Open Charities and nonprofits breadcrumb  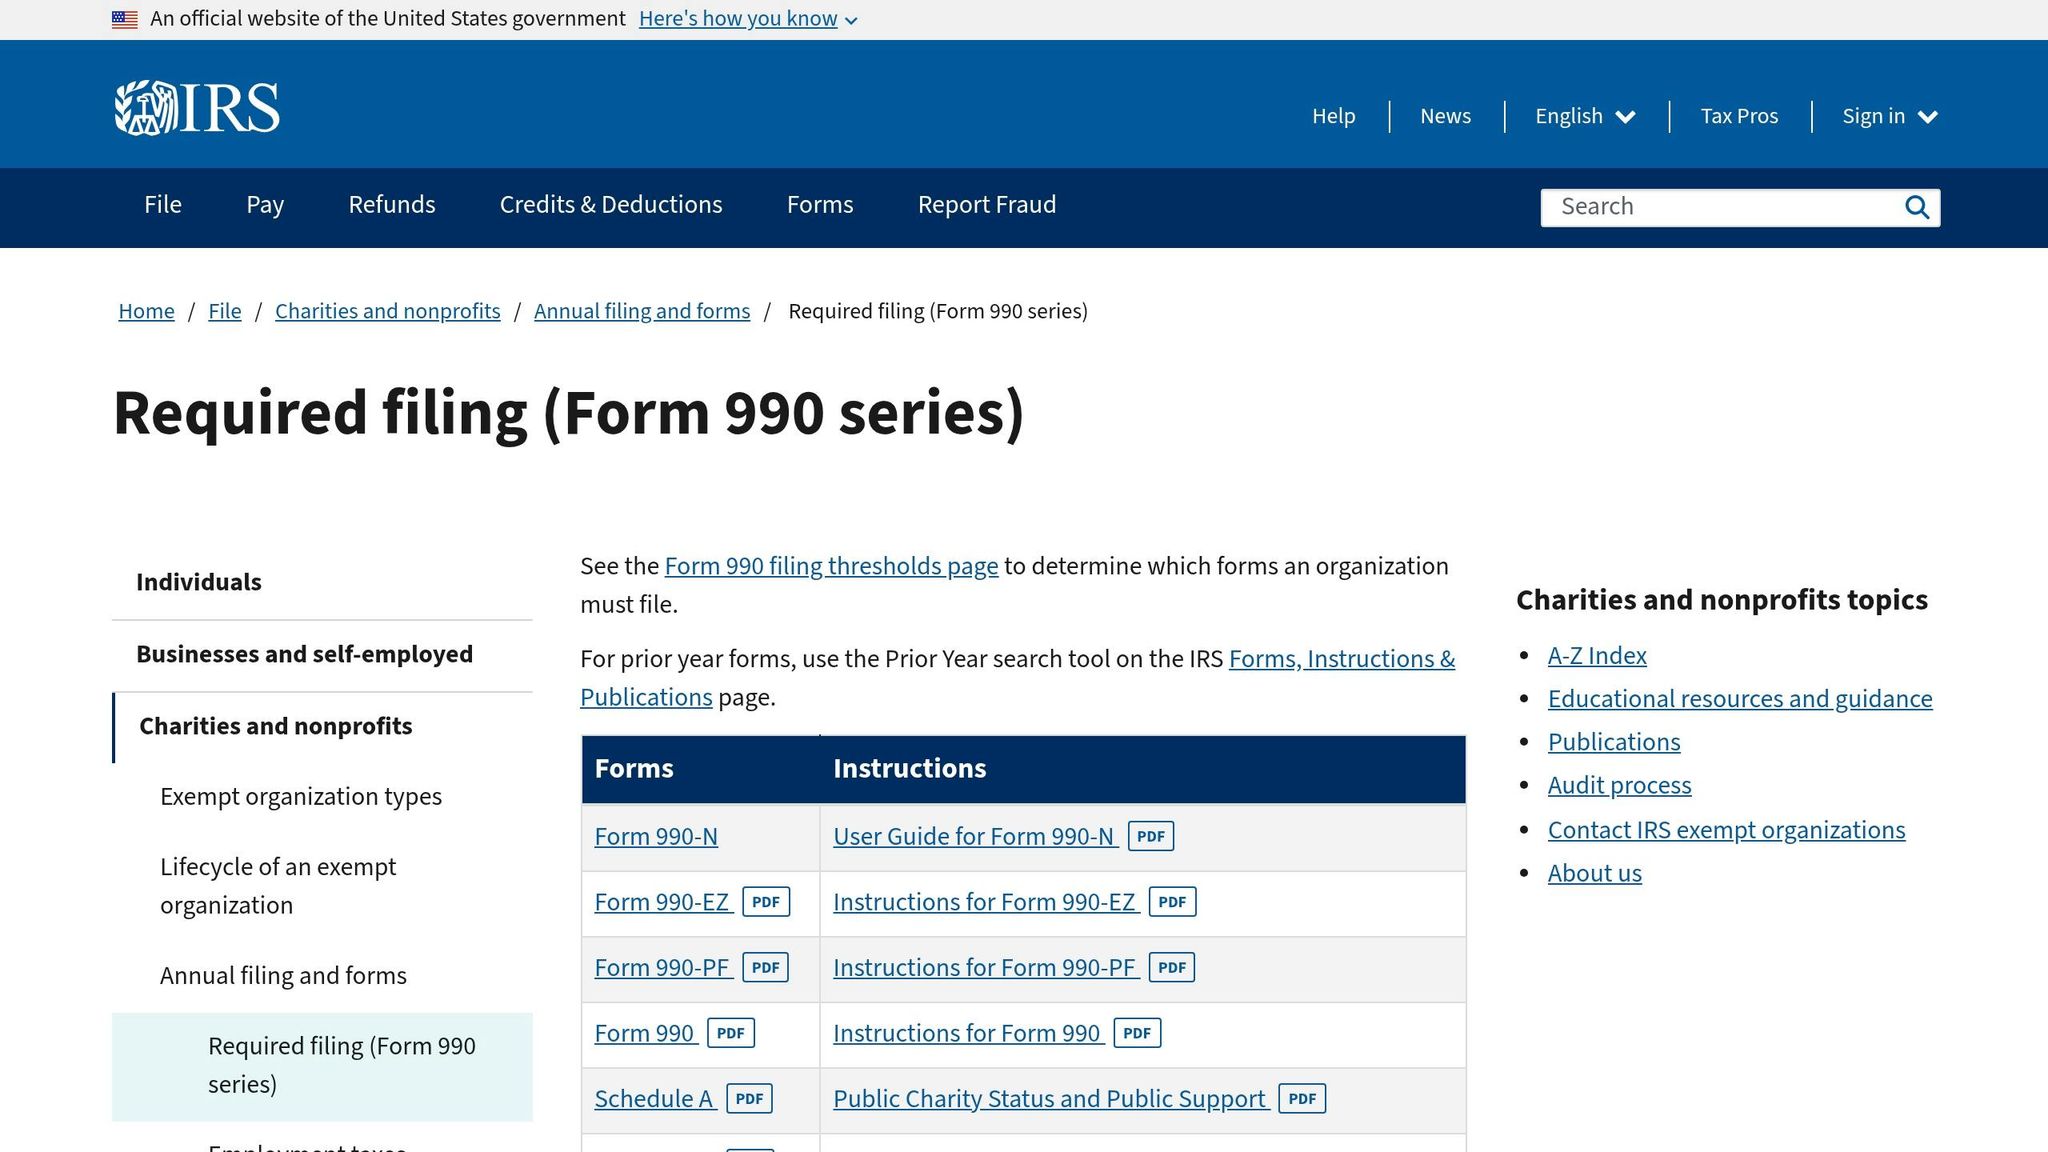pos(388,311)
